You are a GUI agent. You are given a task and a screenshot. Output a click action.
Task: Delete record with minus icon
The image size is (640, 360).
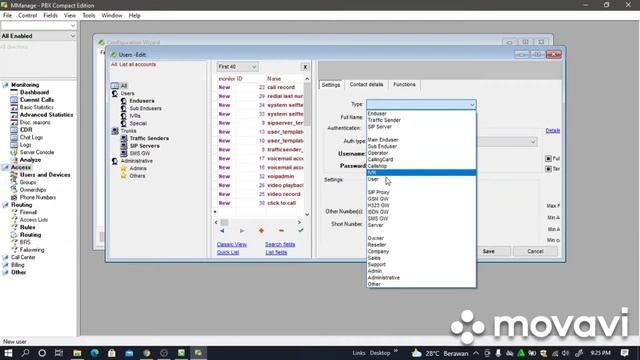coord(281,231)
